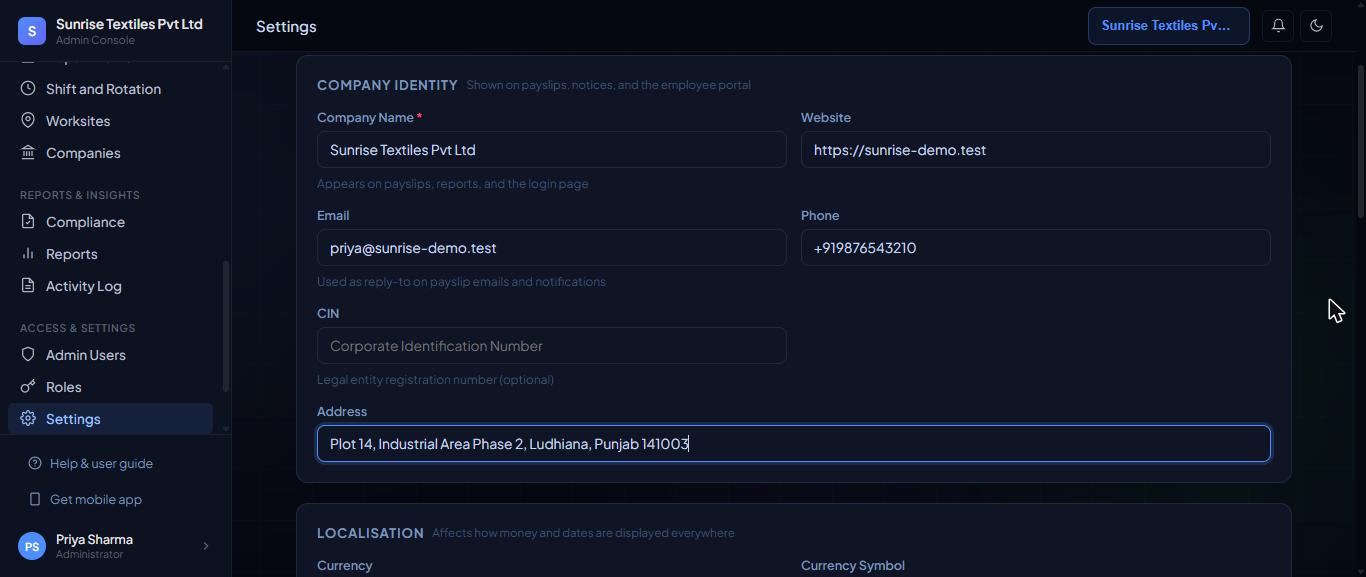Open Reports page
Viewport: 1366px width, 577px height.
click(x=110, y=254)
